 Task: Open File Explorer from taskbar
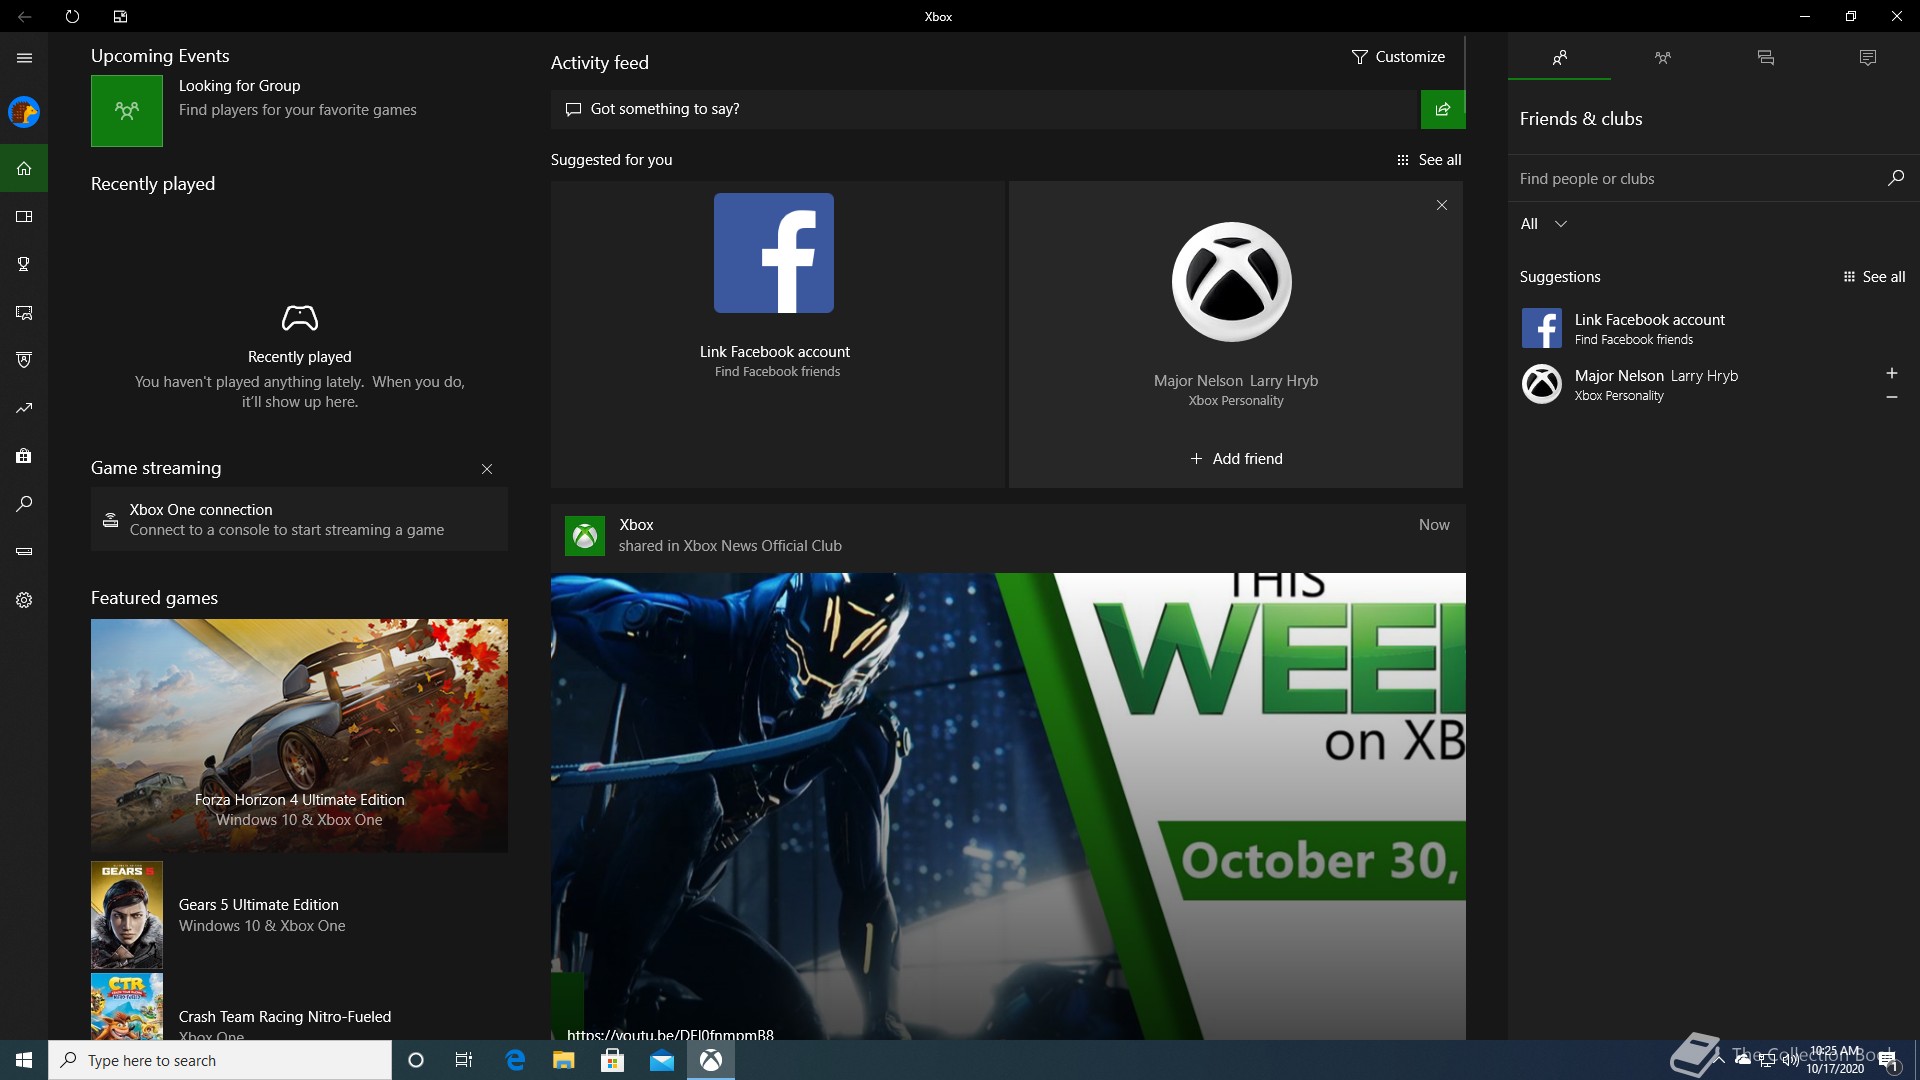tap(564, 1060)
